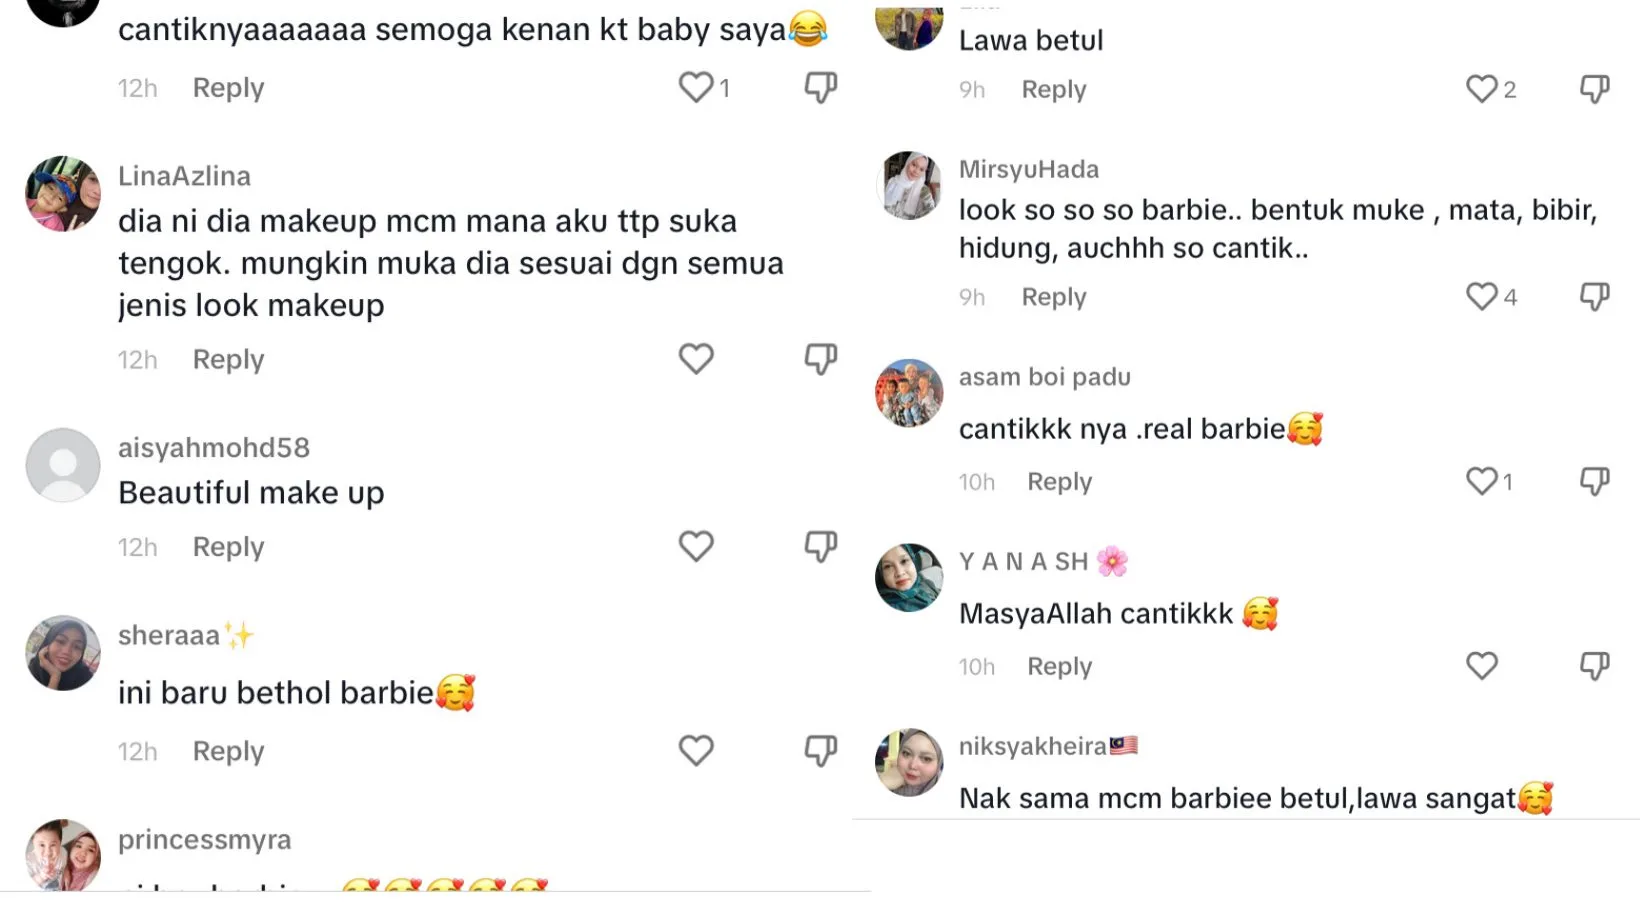
Task: Like the 'Beautiful make up' comment
Action: click(x=696, y=546)
